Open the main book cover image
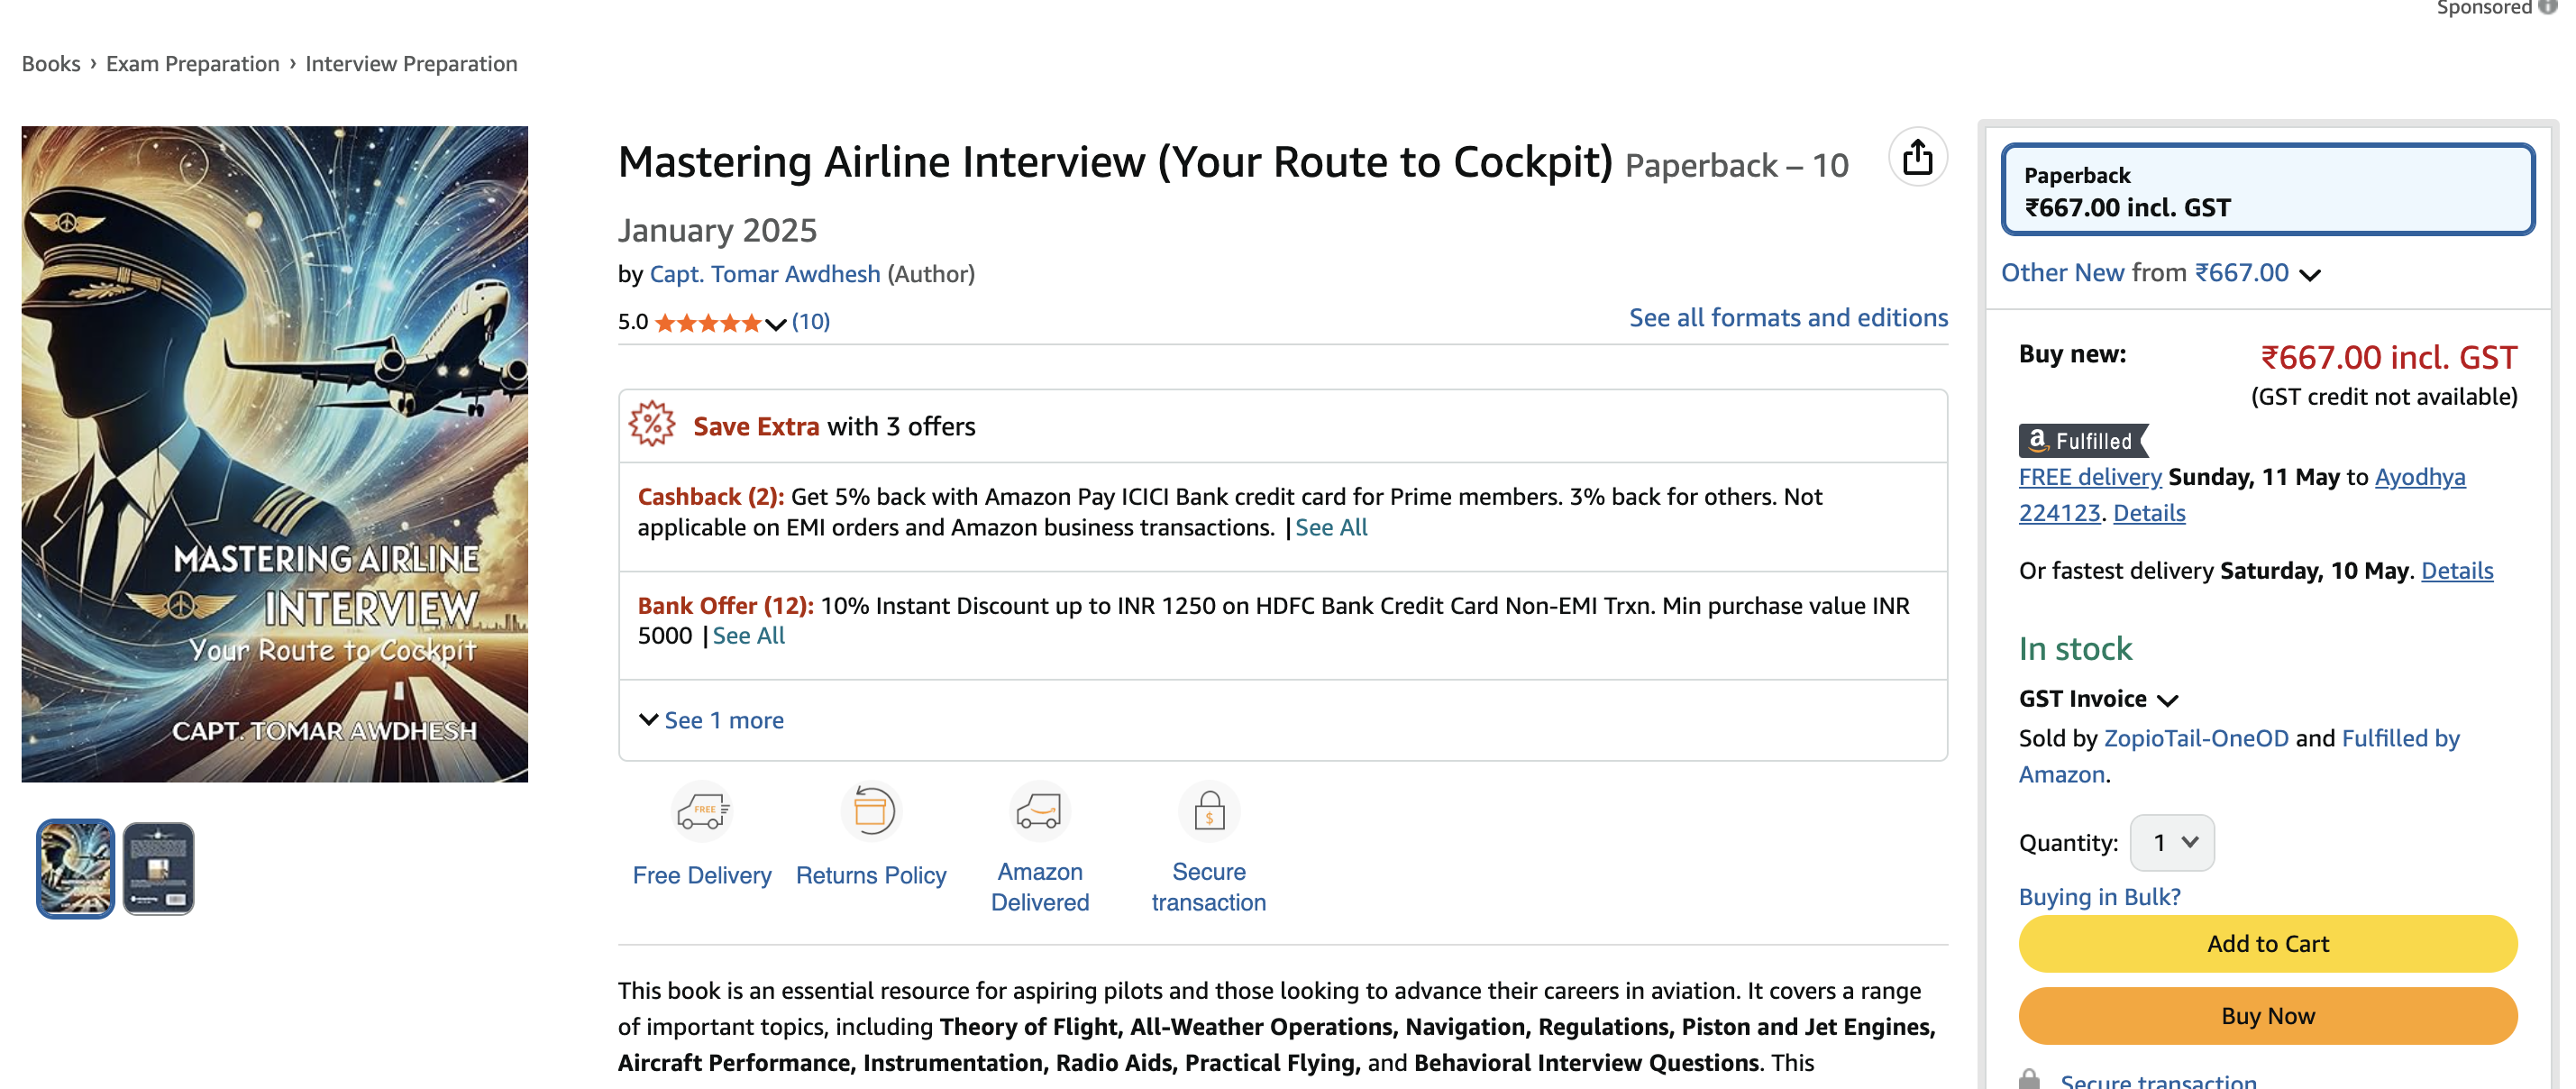This screenshot has height=1089, width=2576. pyautogui.click(x=274, y=453)
